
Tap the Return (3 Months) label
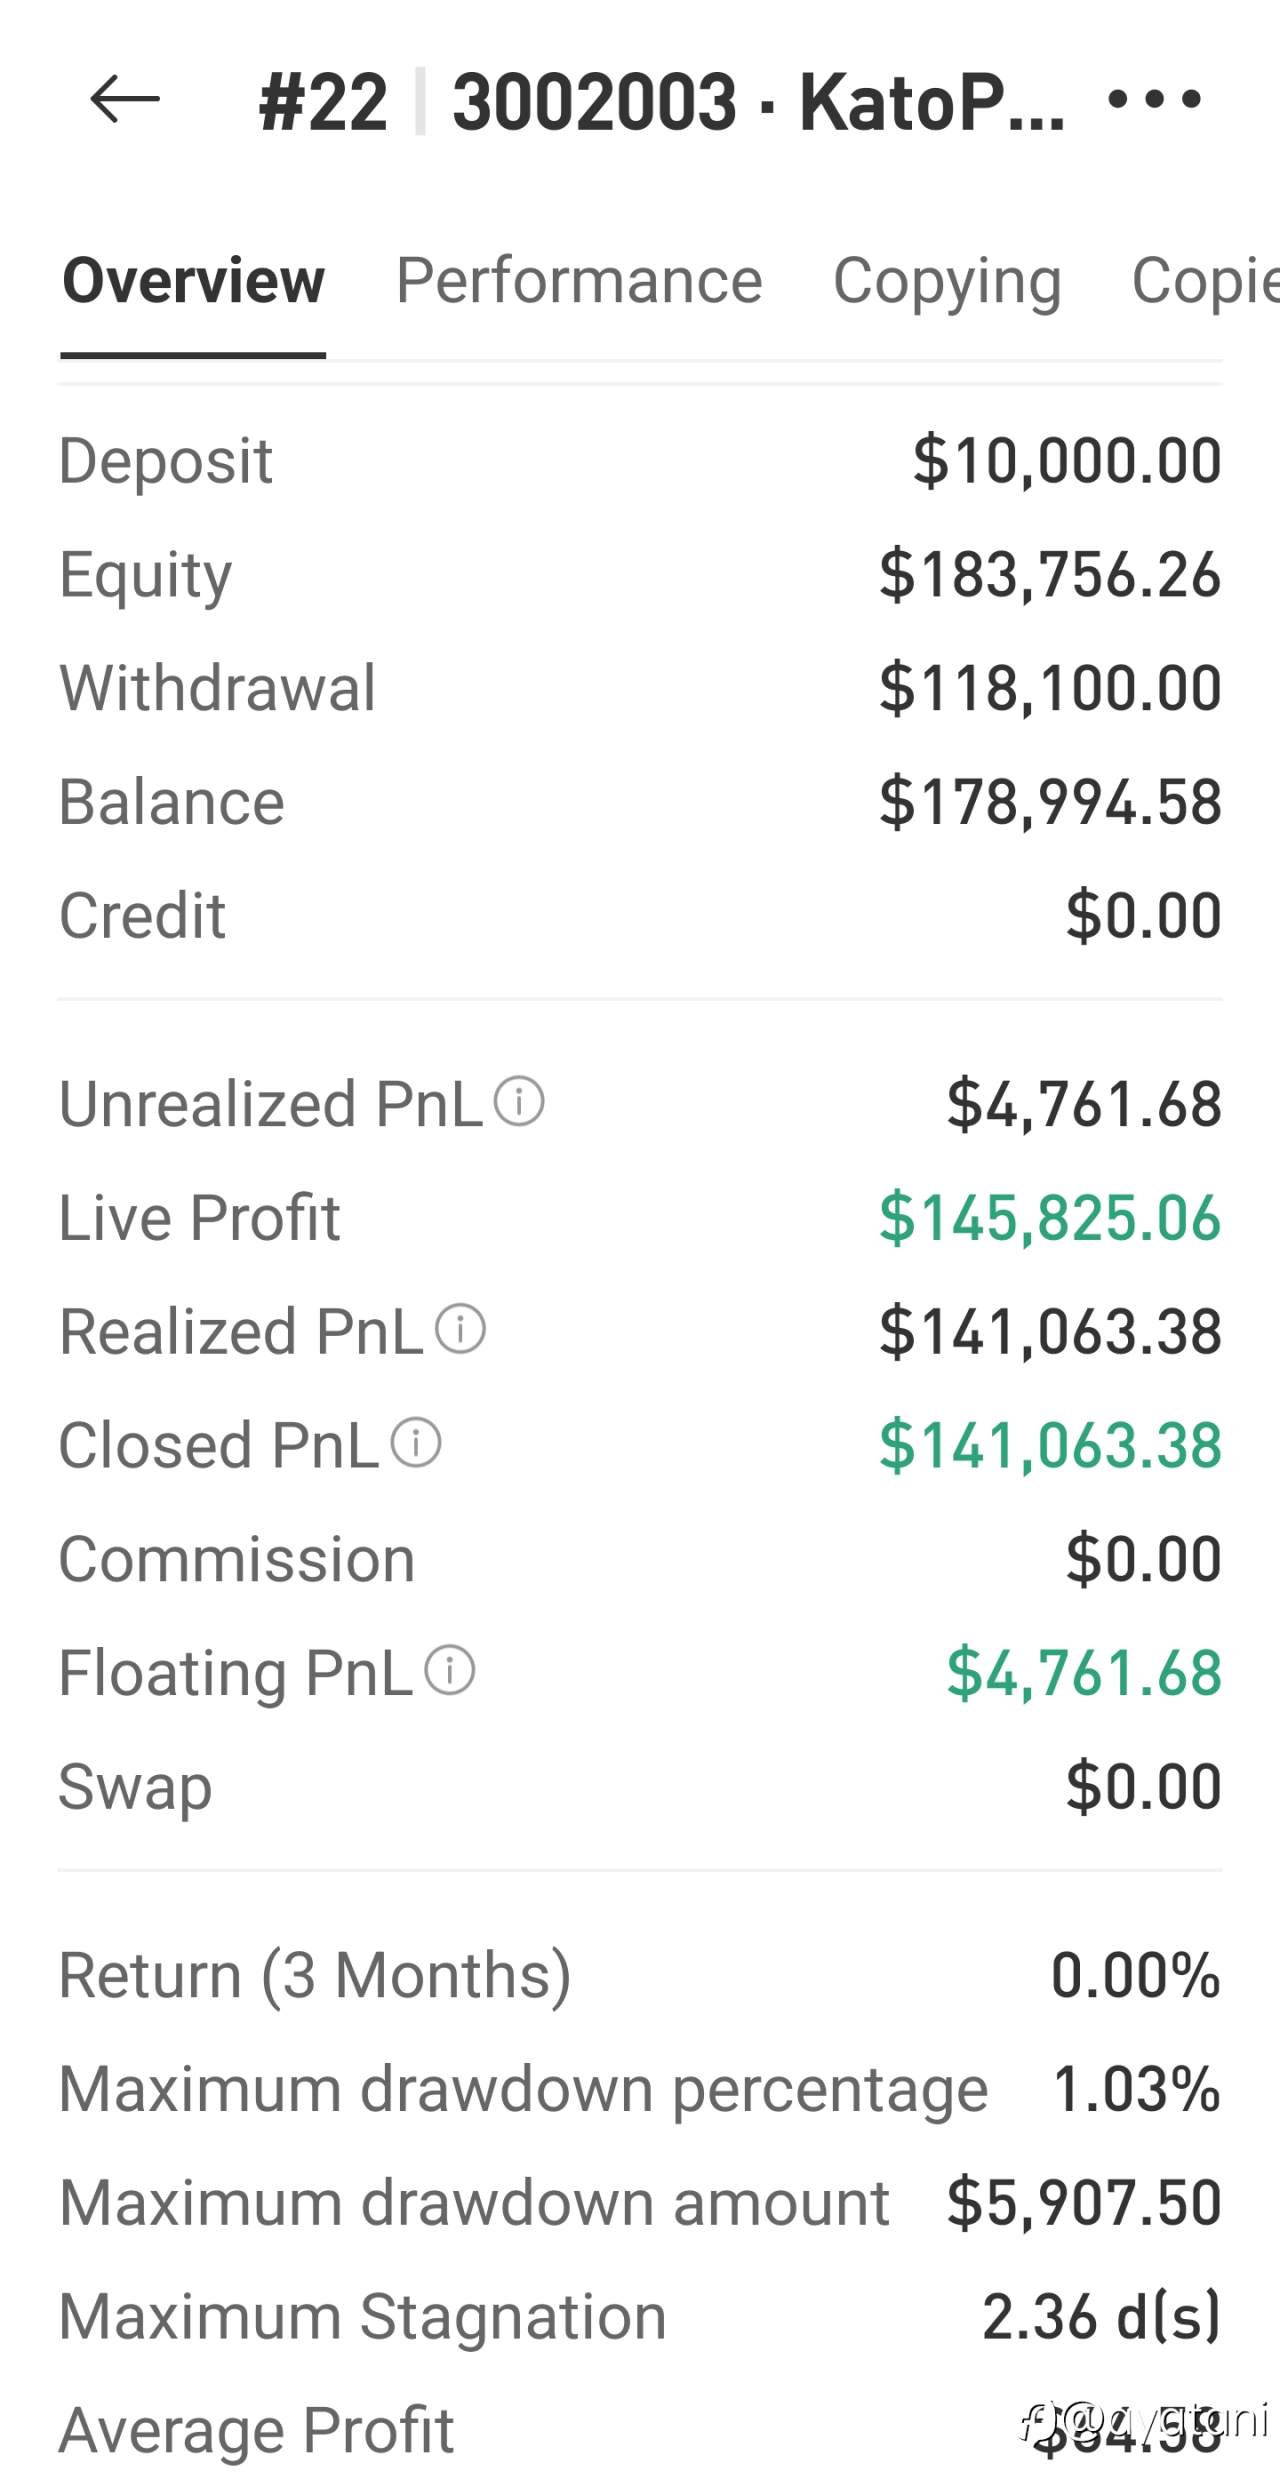(x=315, y=1975)
